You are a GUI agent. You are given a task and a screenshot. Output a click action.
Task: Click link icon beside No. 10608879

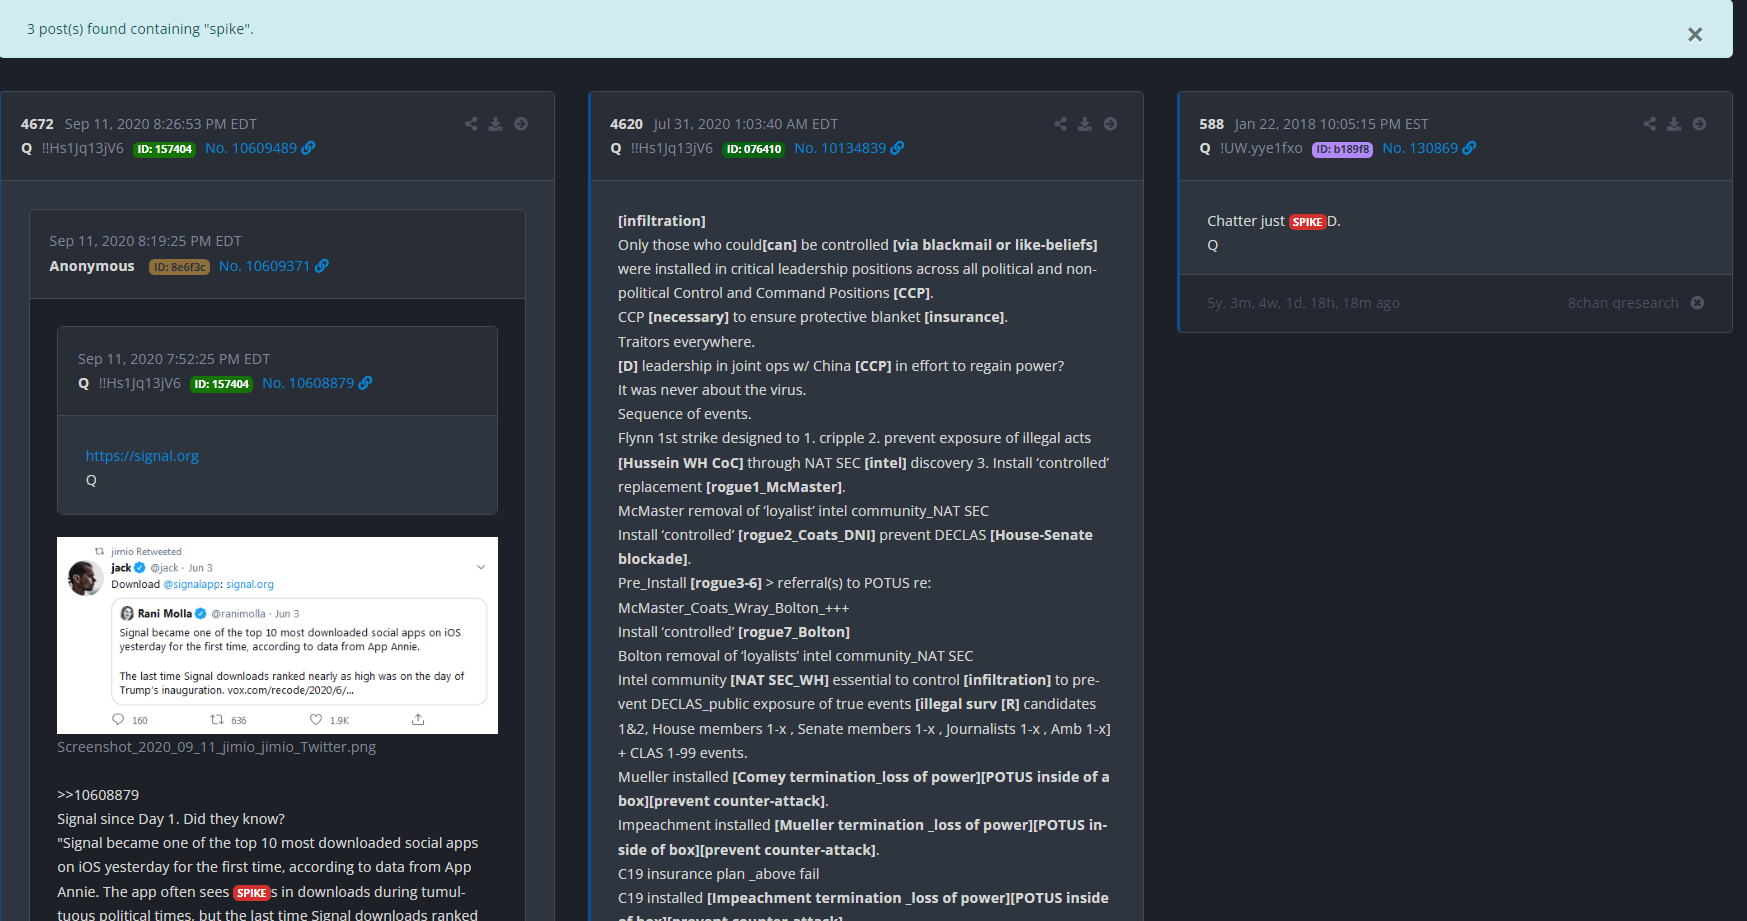point(365,383)
